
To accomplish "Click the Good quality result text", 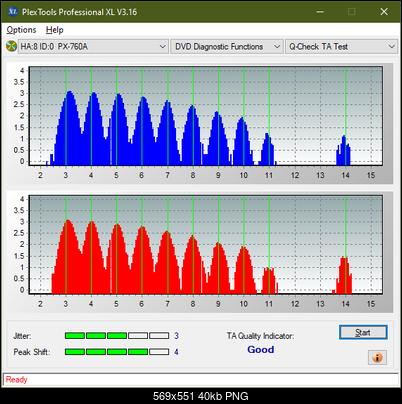I will tap(261, 349).
